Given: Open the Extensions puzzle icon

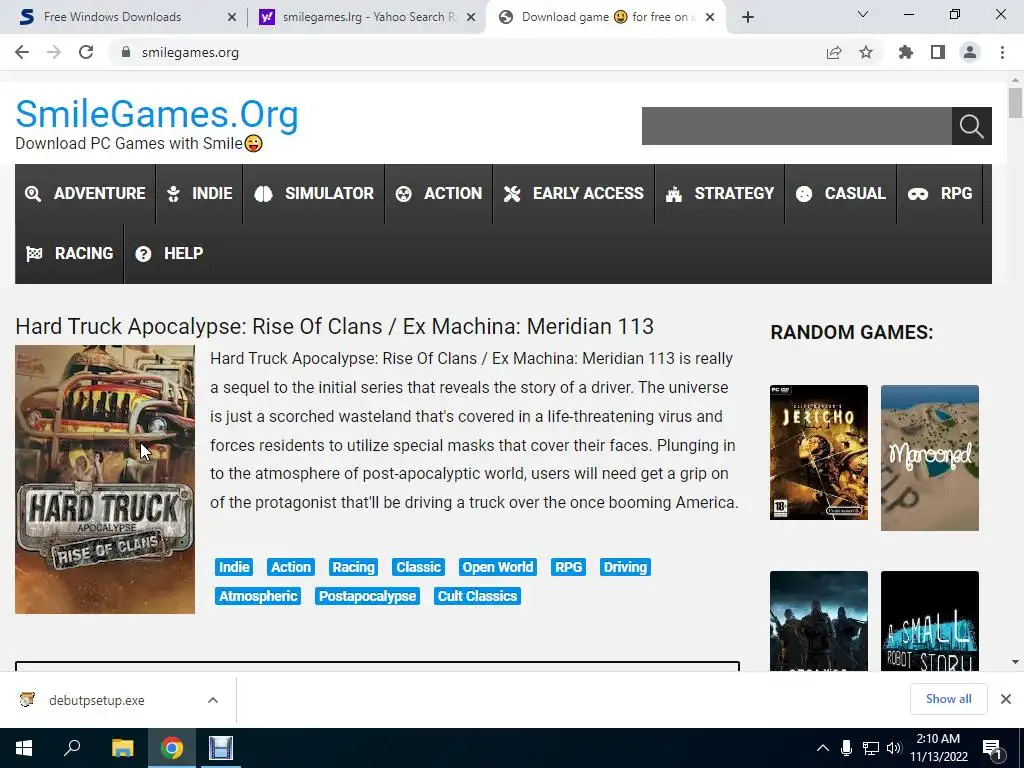Looking at the screenshot, I should (906, 52).
